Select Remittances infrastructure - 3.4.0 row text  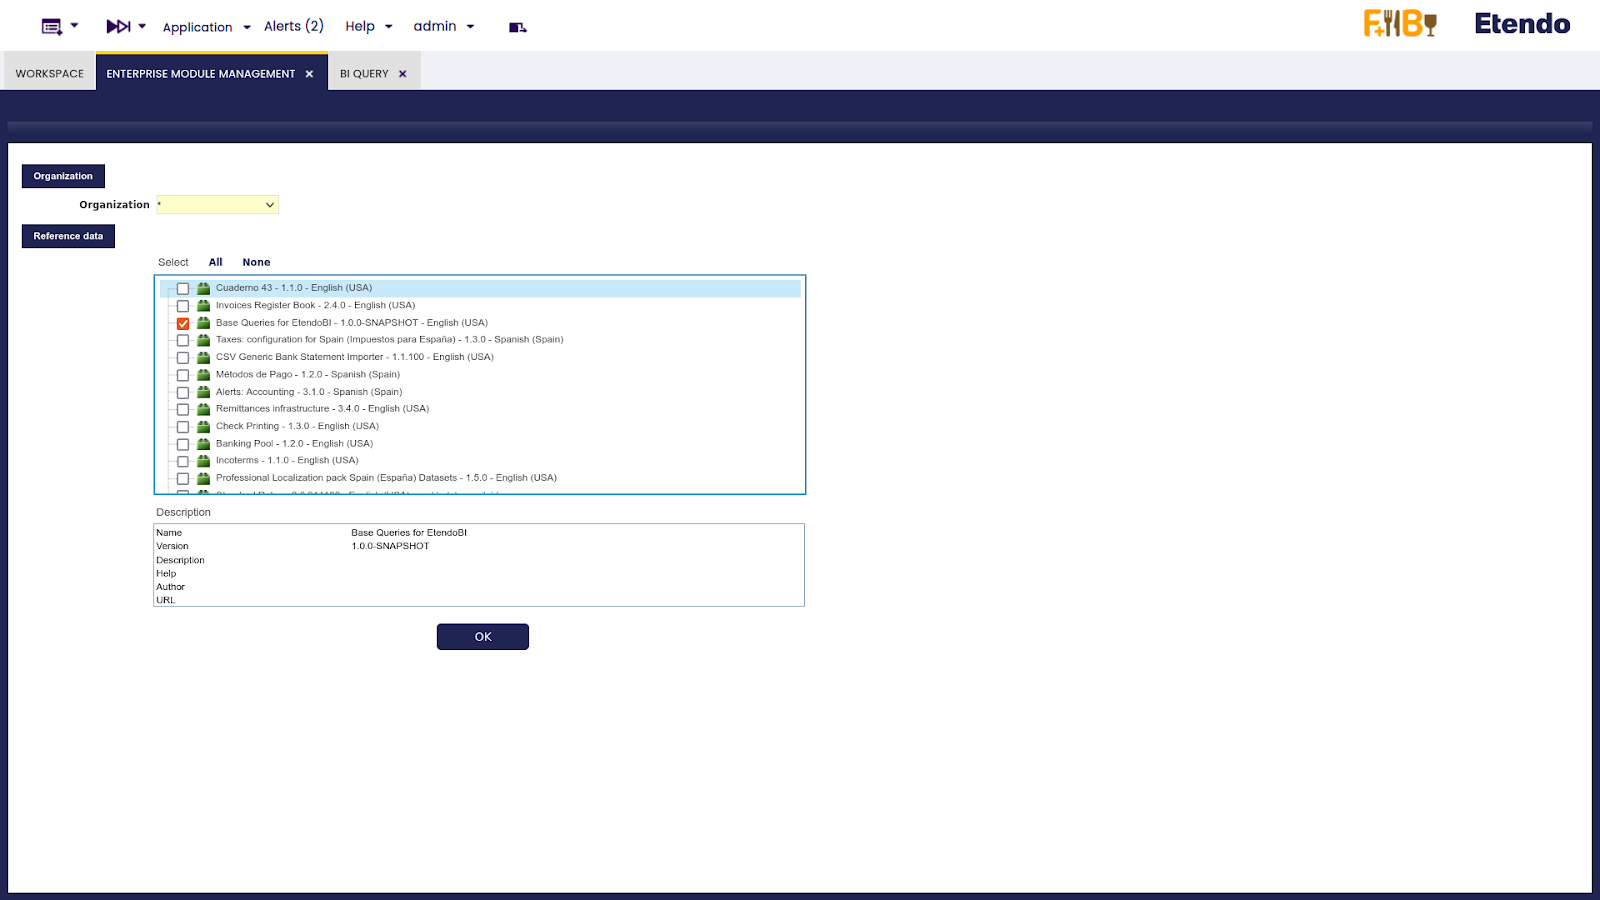(322, 409)
